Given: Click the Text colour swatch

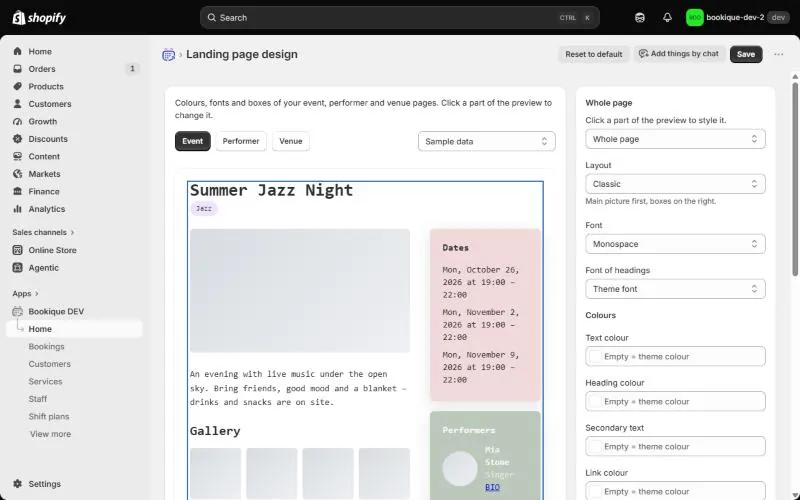Looking at the screenshot, I should tap(595, 357).
